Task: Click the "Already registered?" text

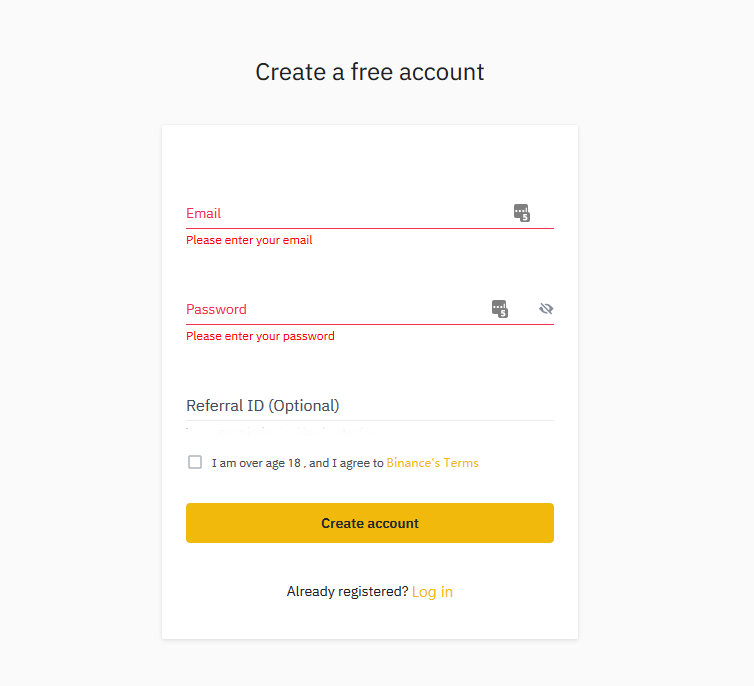Action: (347, 591)
